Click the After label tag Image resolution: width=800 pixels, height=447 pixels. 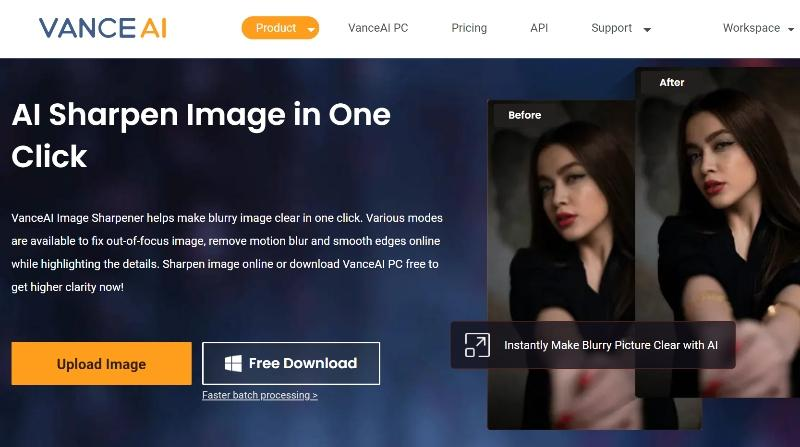[672, 82]
